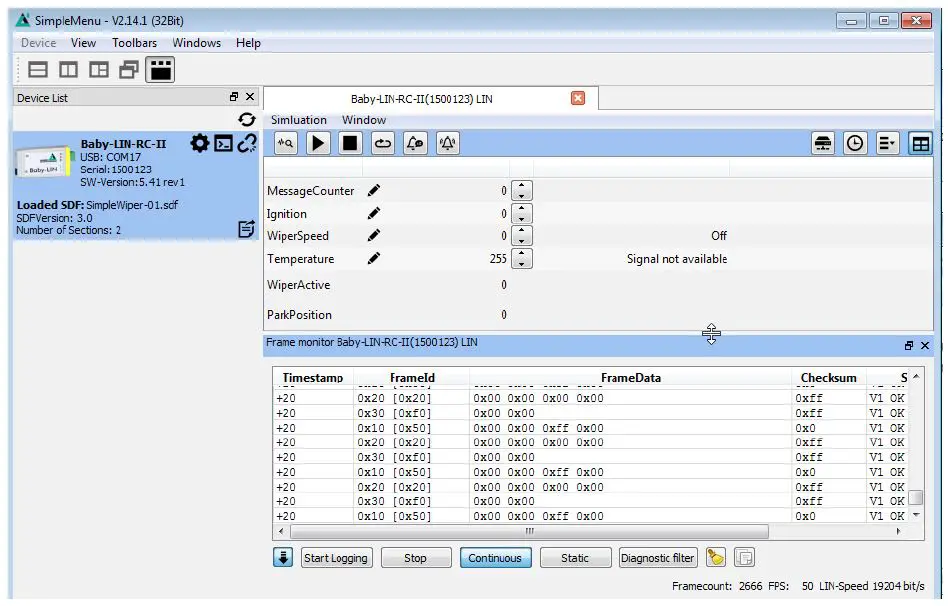Screen dimensions: 948x606
Task: Click the Start Logging button
Action: (x=336, y=558)
